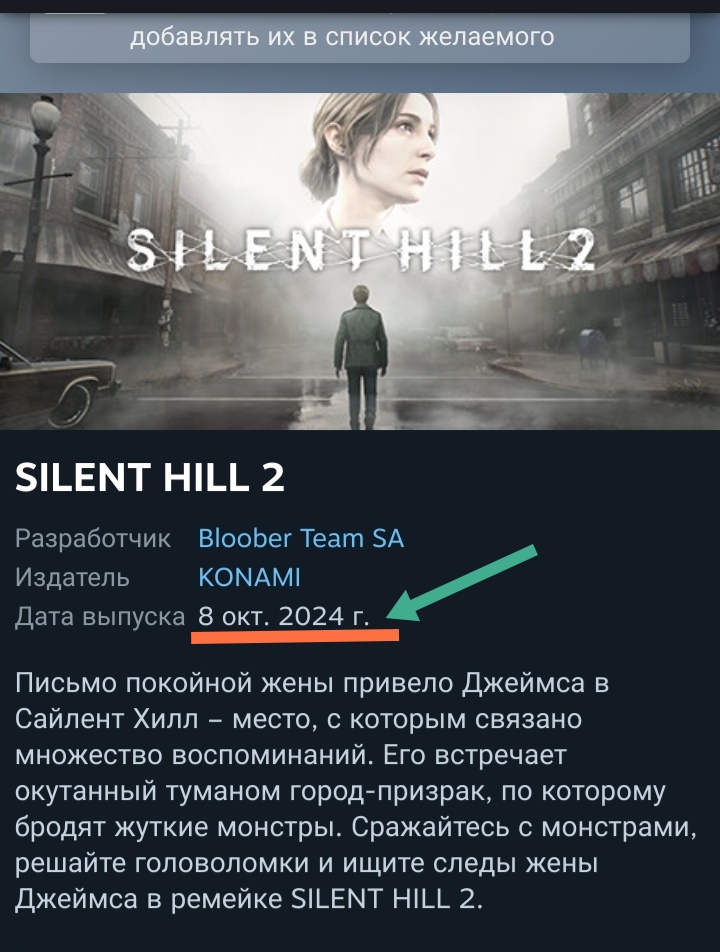Open the Bloober Team SA developer link
The height and width of the screenshot is (952, 720).
point(301,539)
